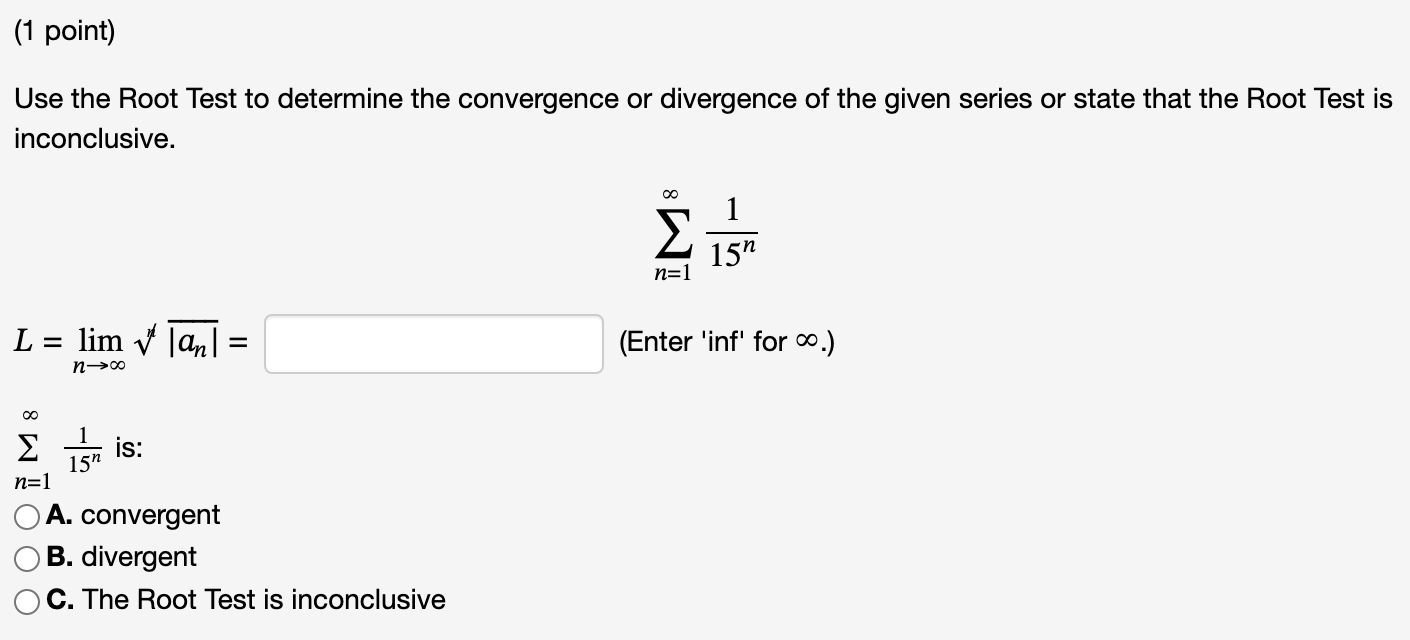Click the summation formula for 1 over 15^n
This screenshot has width=1410, height=640.
click(x=705, y=230)
